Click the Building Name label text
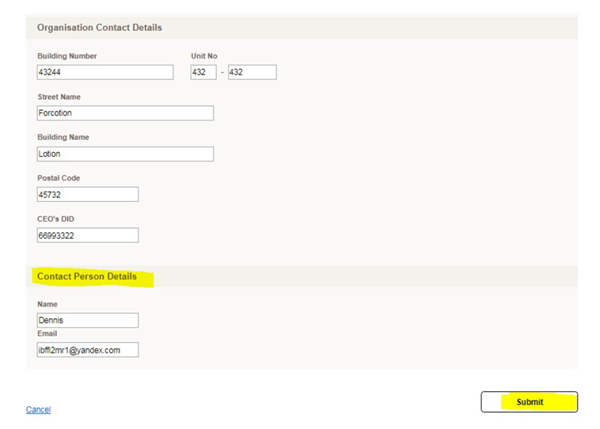The height and width of the screenshot is (429, 600). click(x=63, y=137)
